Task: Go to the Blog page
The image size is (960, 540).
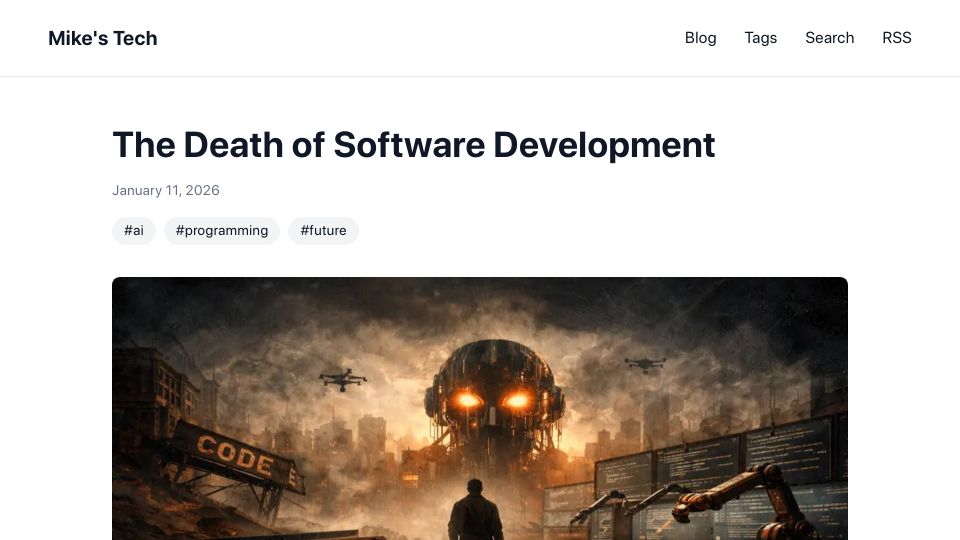Action: [700, 38]
